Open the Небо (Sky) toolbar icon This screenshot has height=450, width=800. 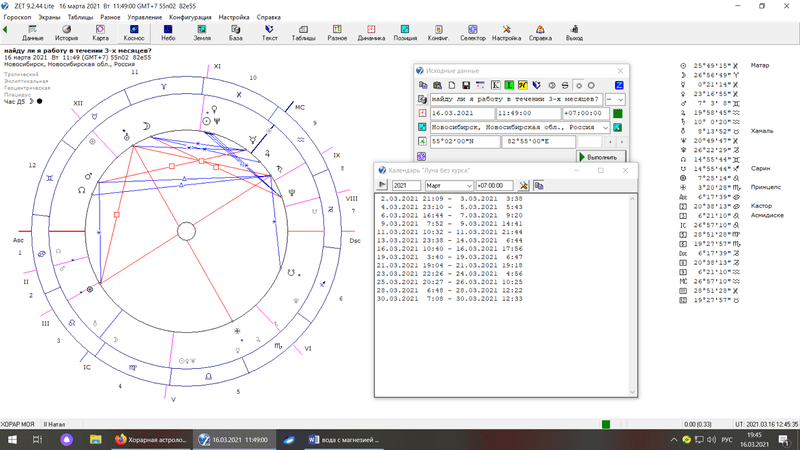coord(167,34)
